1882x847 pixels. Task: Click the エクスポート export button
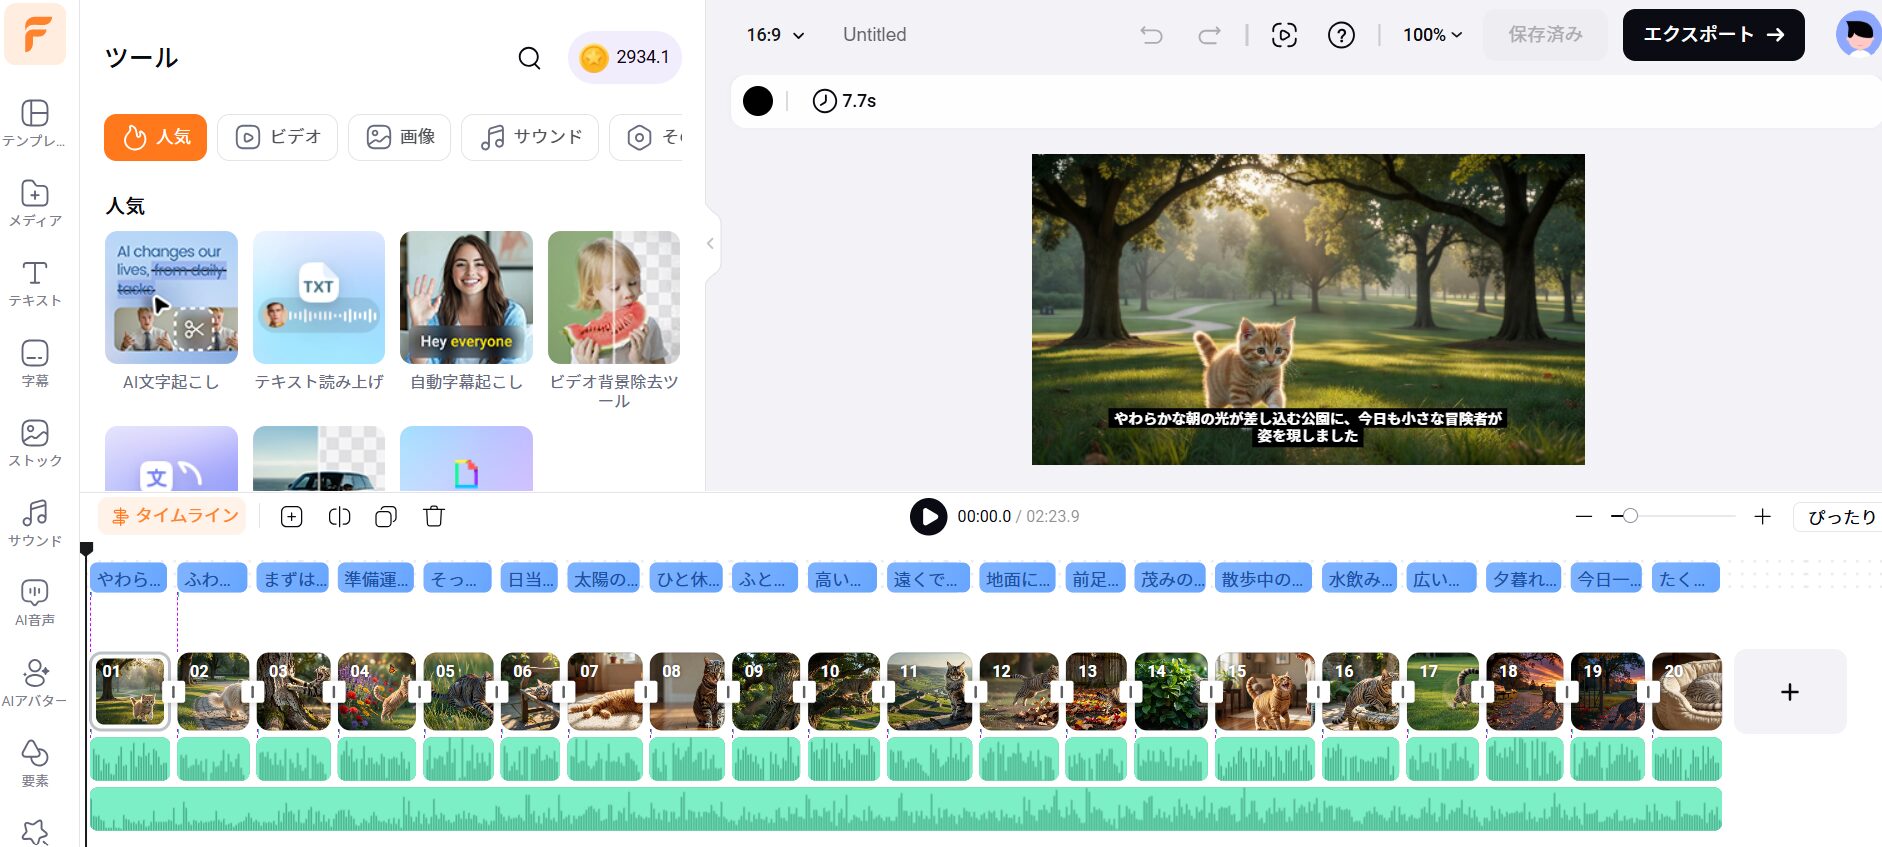(x=1713, y=35)
